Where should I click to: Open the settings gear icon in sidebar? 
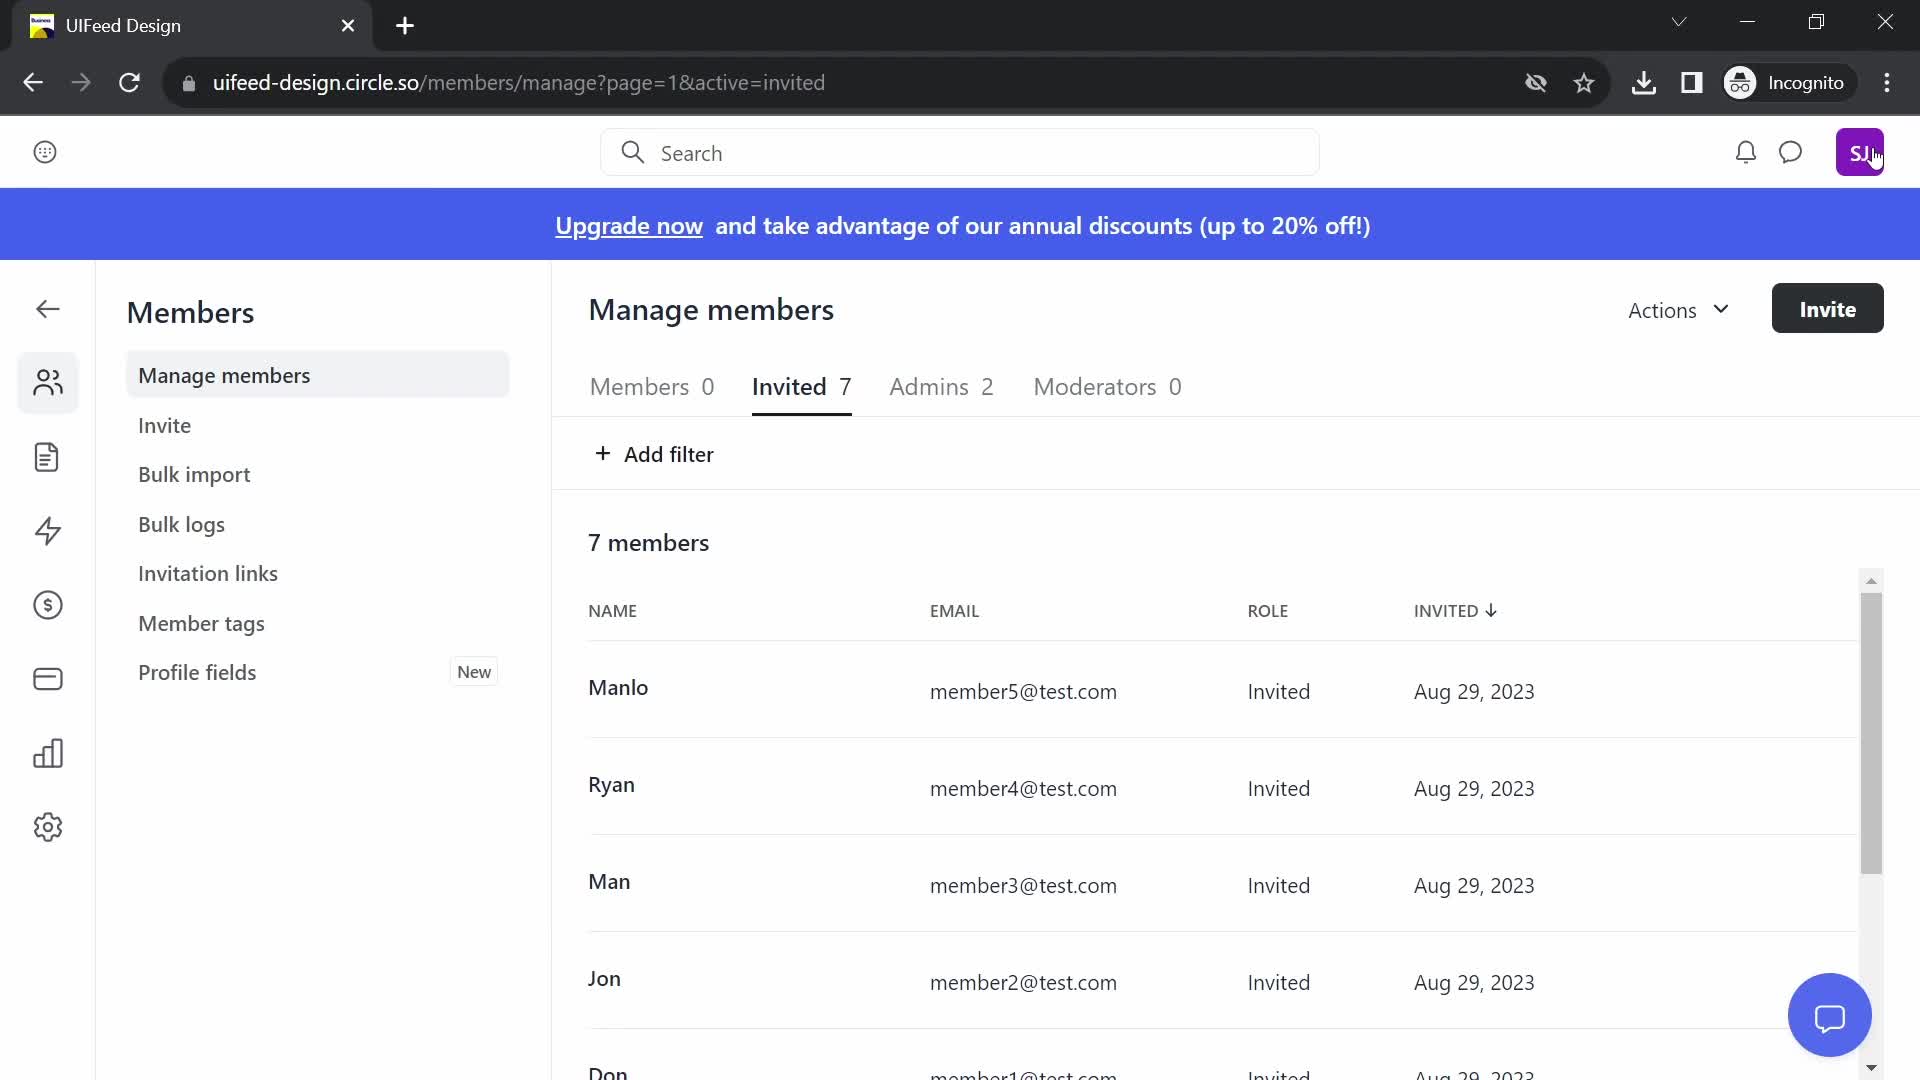click(x=47, y=827)
